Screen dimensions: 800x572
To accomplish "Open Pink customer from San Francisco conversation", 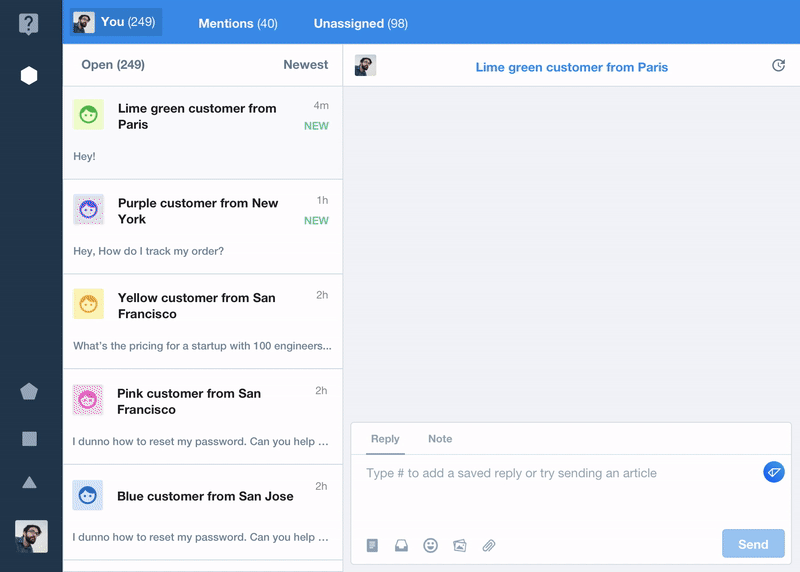I will [203, 417].
